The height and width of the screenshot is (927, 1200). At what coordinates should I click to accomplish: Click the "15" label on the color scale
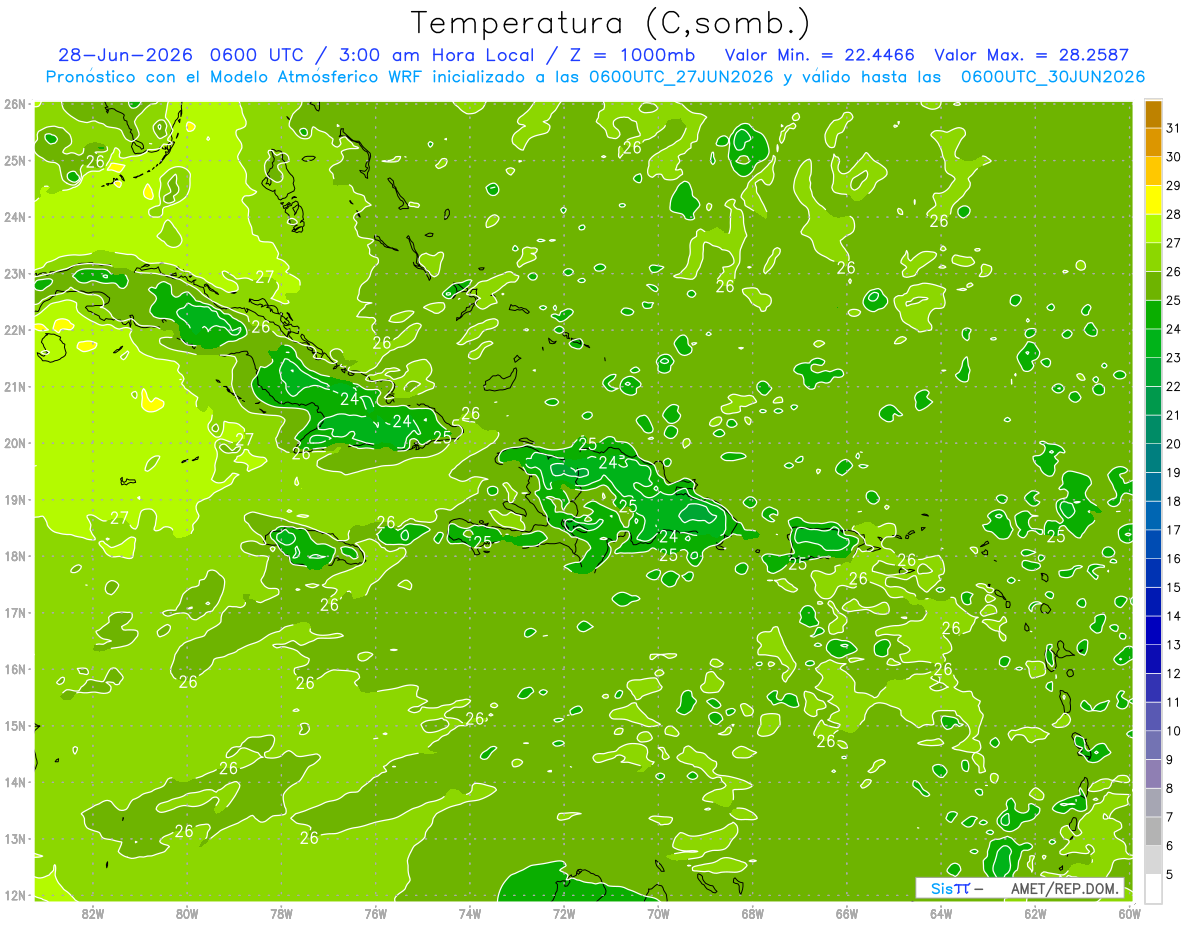(x=1174, y=587)
